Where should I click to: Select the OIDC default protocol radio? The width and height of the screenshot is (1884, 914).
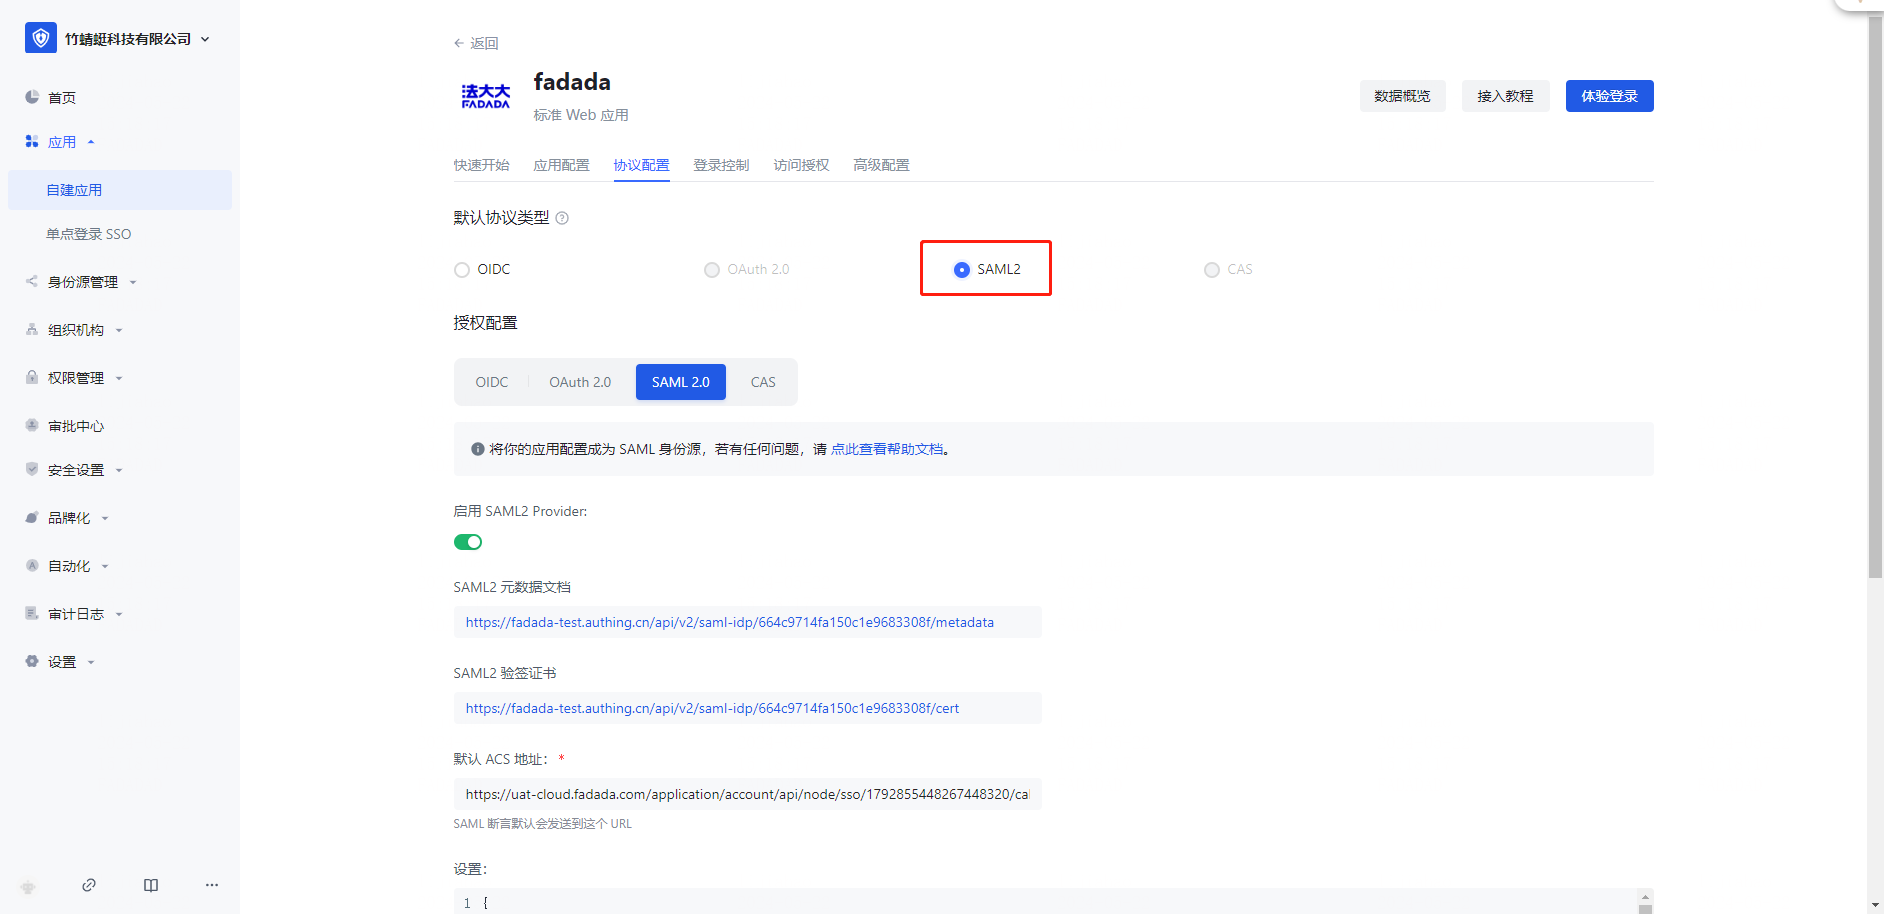(x=462, y=270)
